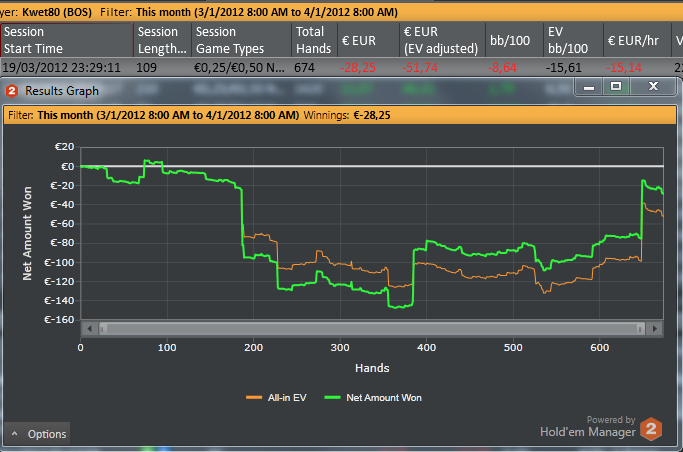This screenshot has height=452, width=683.
Task: Click the -15,14 EUR/hr cell
Action: (x=624, y=68)
